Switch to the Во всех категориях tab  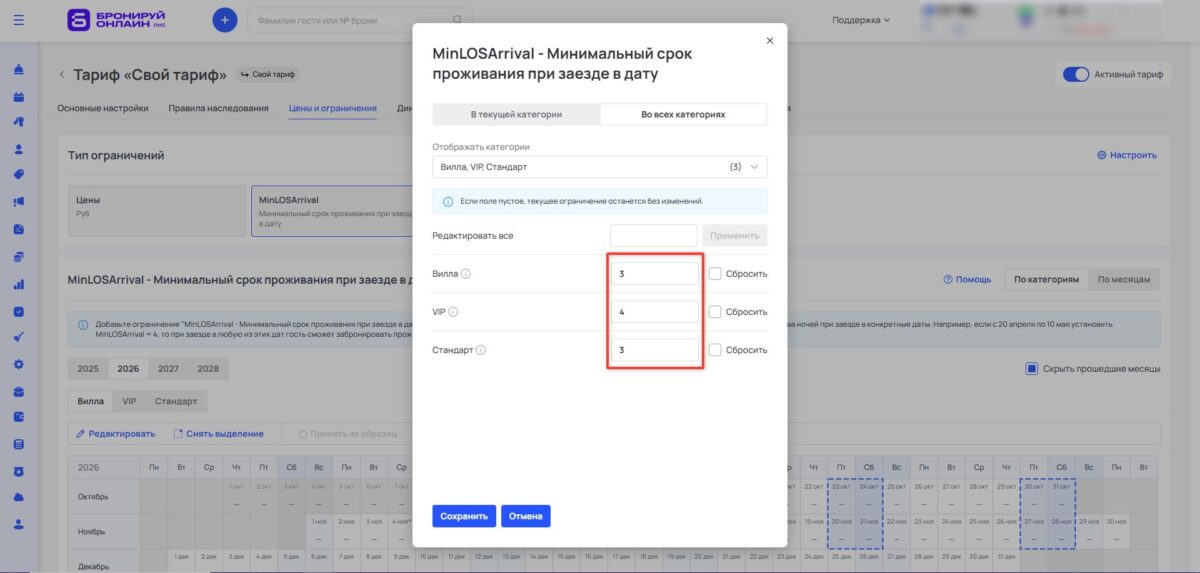coord(683,114)
